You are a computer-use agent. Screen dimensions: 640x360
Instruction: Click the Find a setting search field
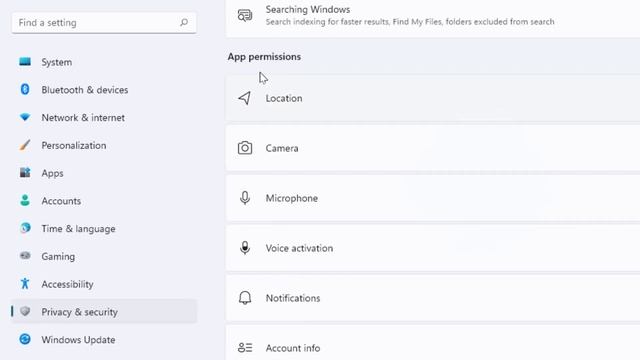tap(104, 22)
